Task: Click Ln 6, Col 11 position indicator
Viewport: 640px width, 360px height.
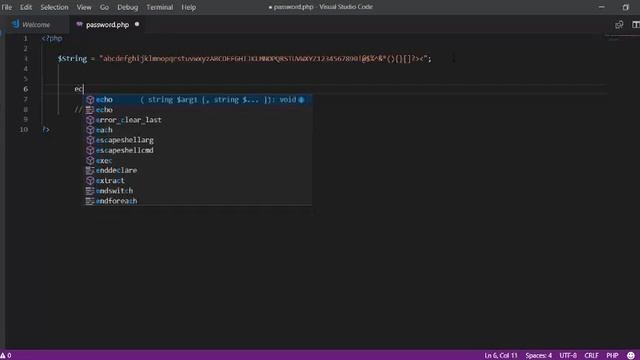Action: click(x=501, y=356)
